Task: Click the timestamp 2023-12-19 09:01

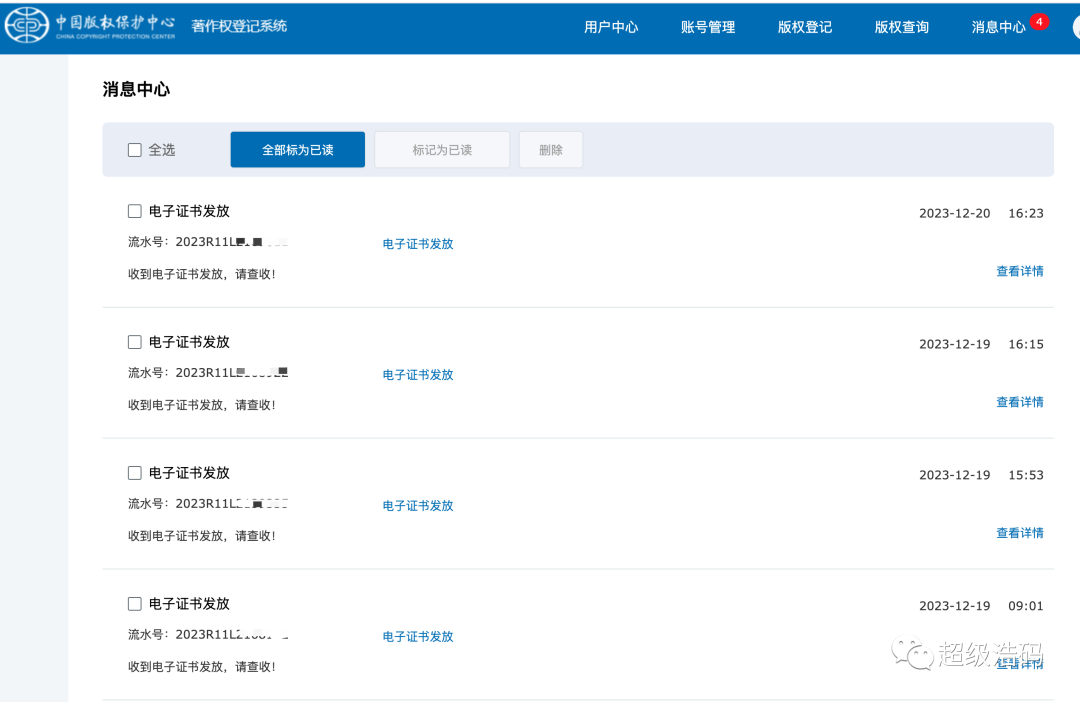Action: [982, 606]
